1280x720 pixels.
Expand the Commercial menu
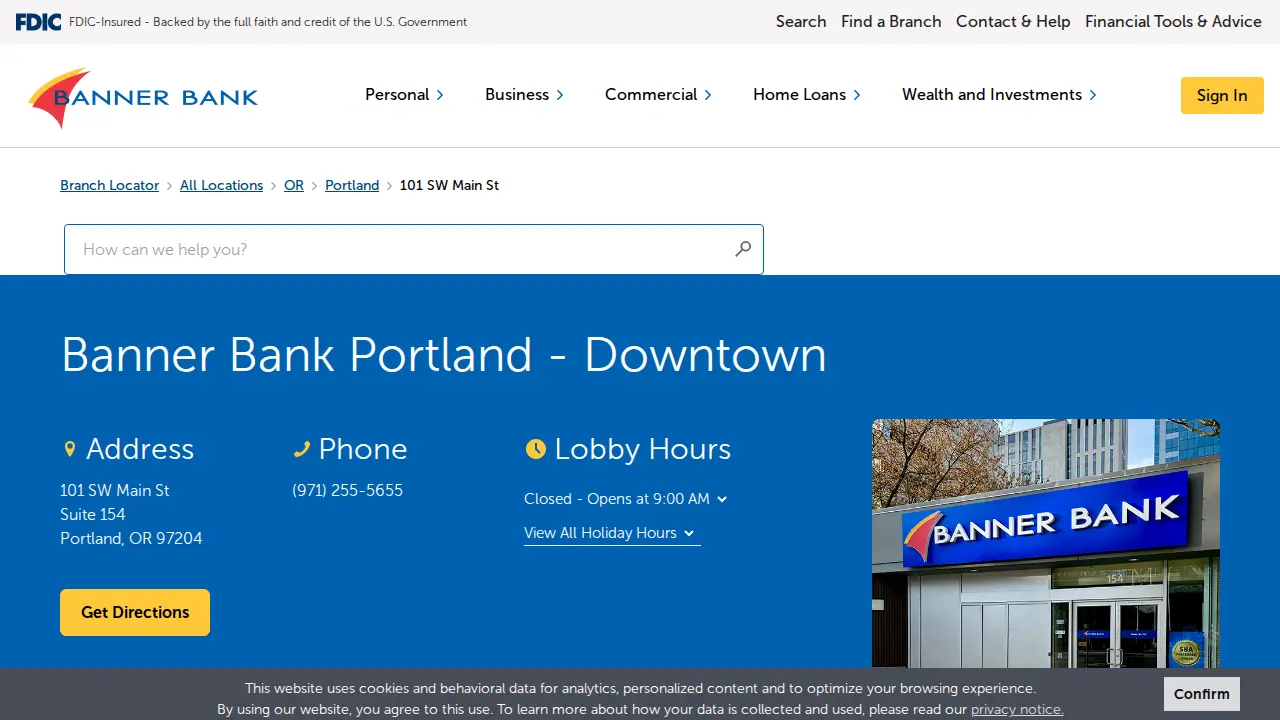click(658, 94)
